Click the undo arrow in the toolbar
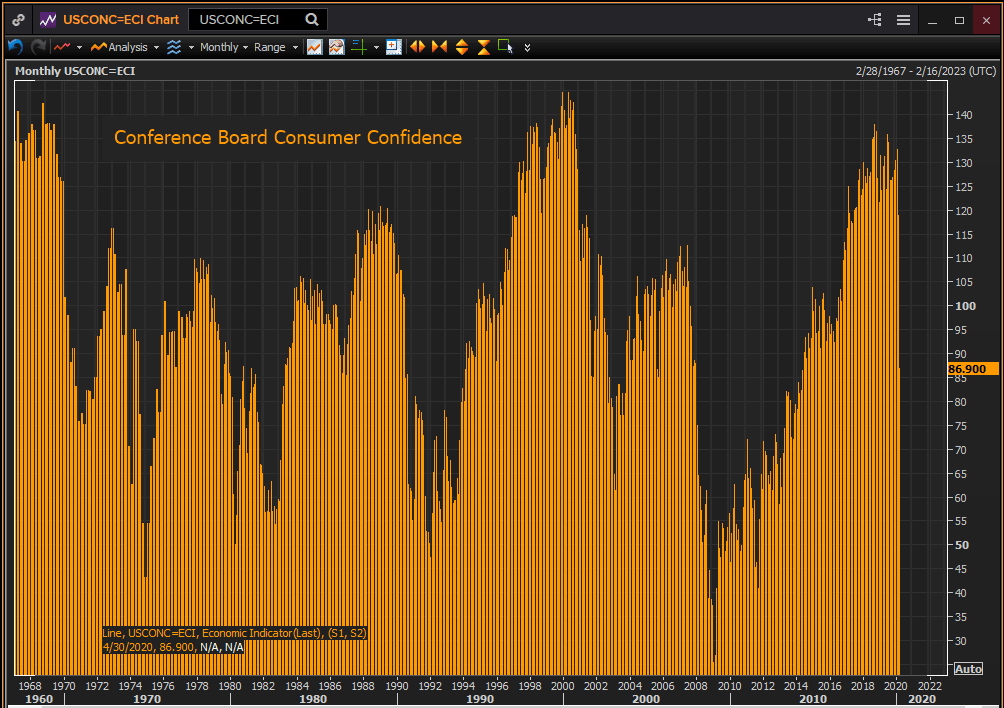Screen dimensions: 1004x708 pos(15,47)
